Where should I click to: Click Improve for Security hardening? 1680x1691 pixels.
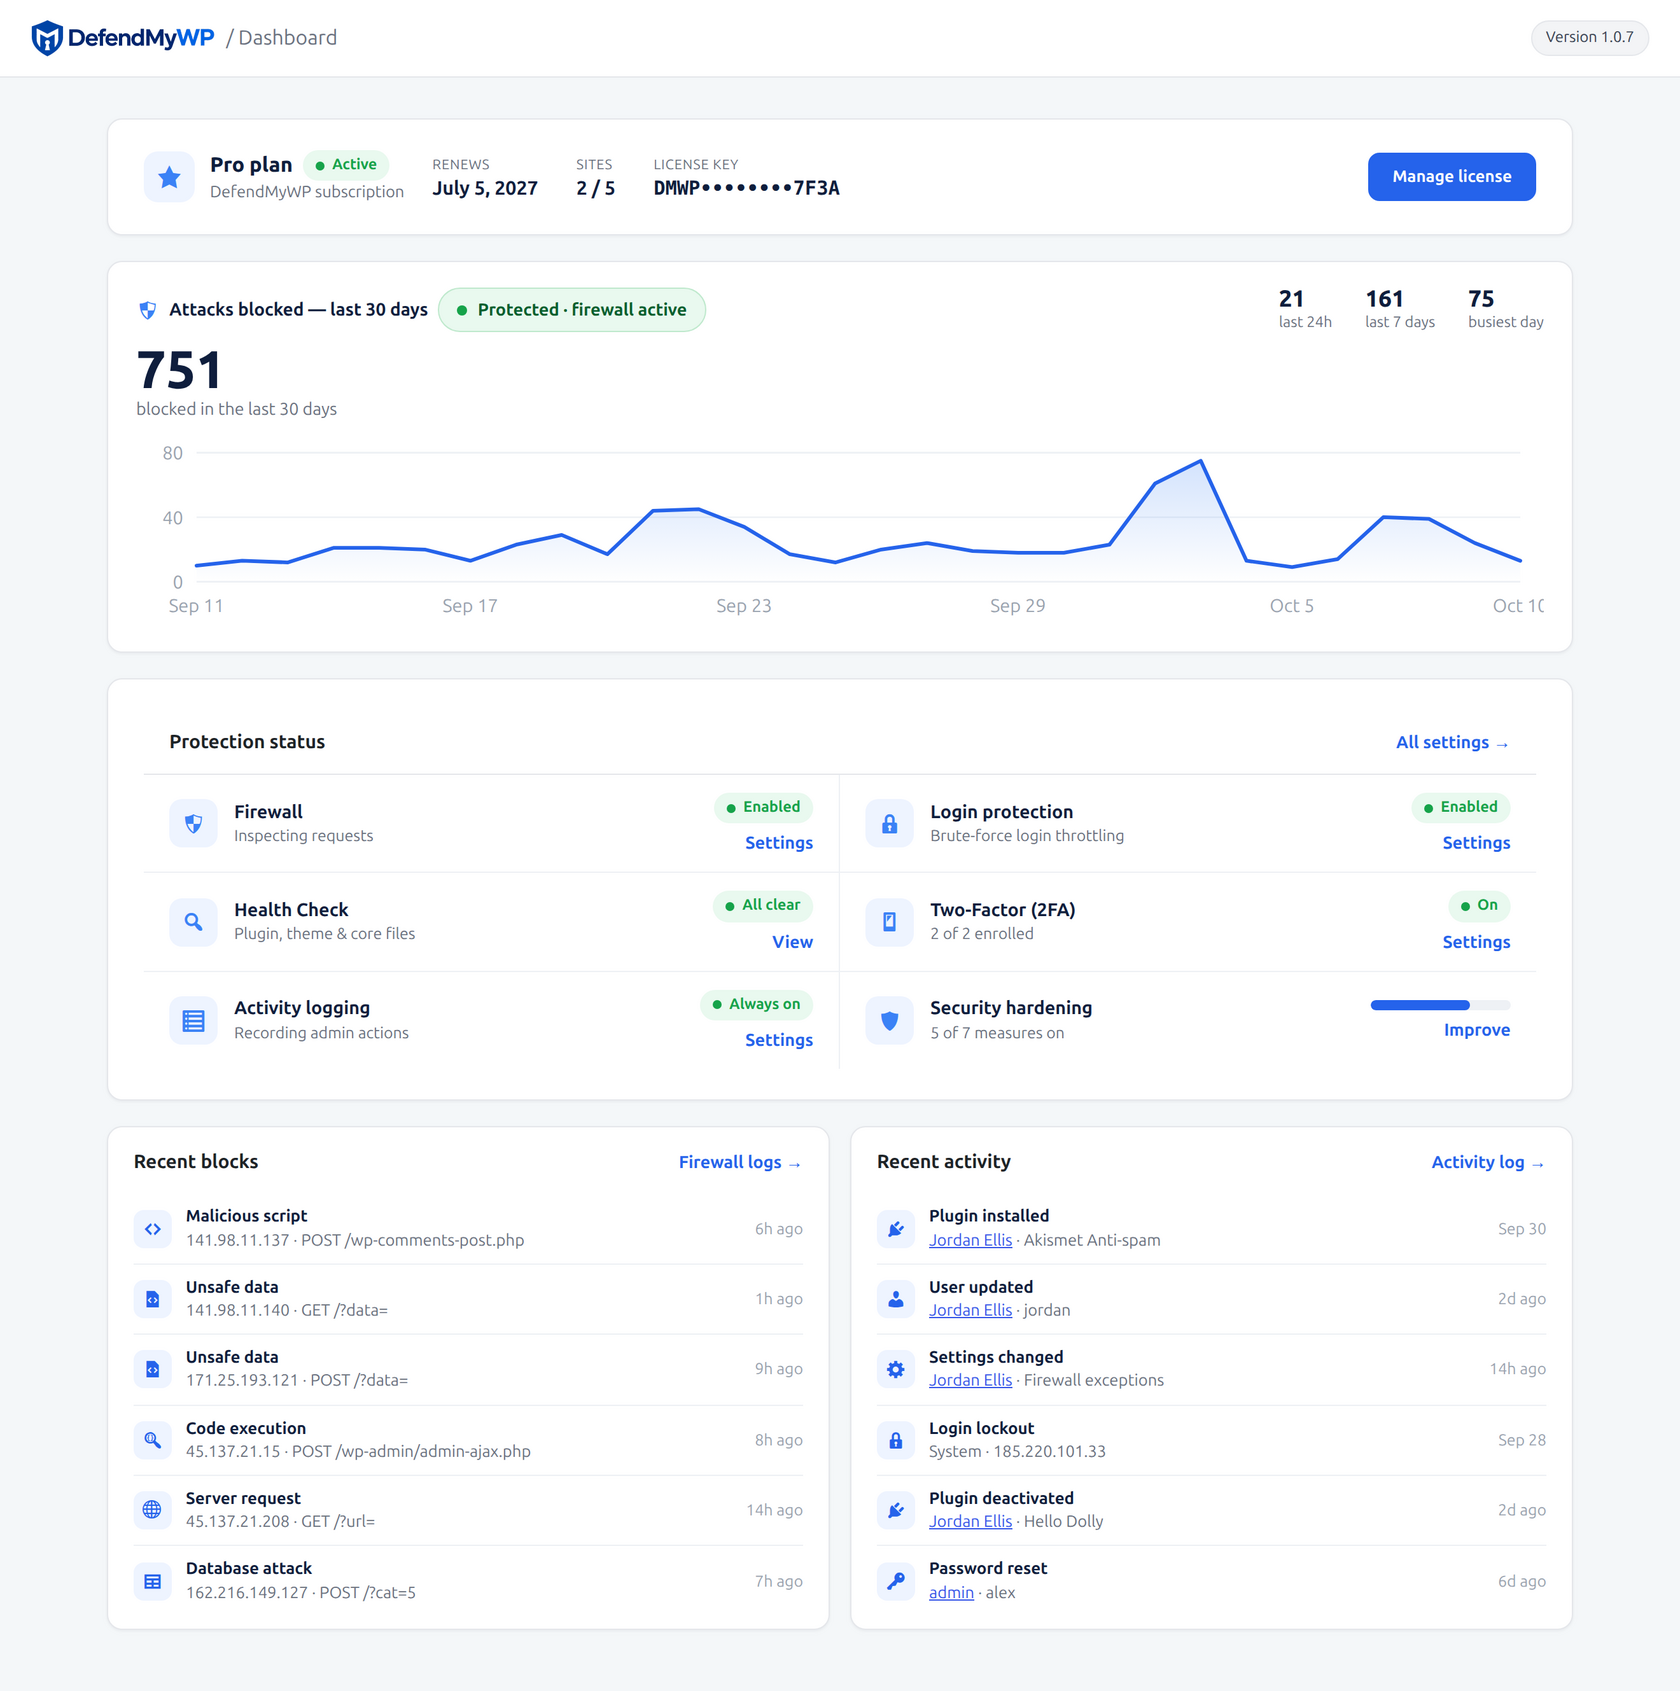tap(1476, 1030)
